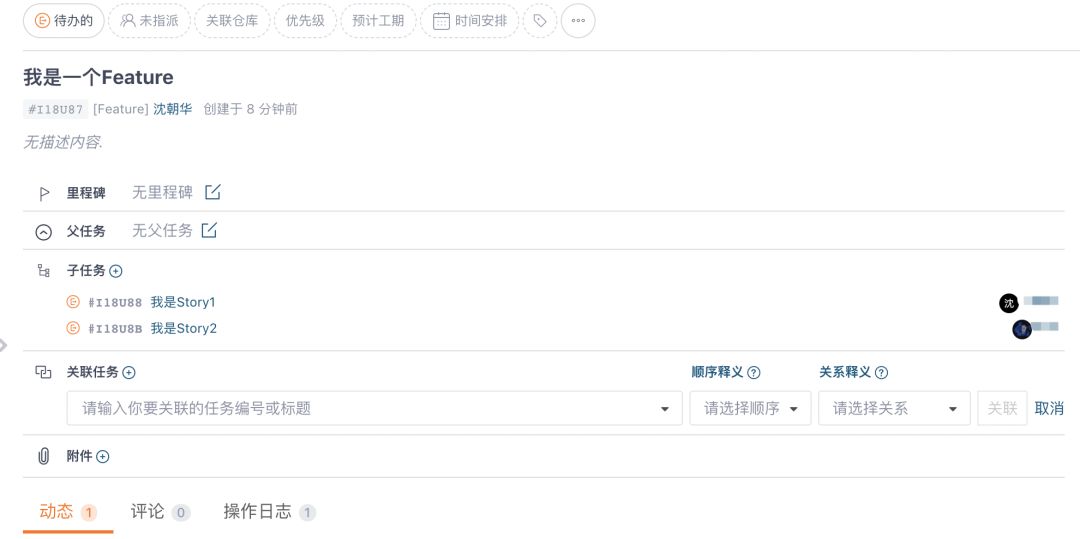Open the 待办的 status selector
The width and height of the screenshot is (1080, 539).
(64, 20)
